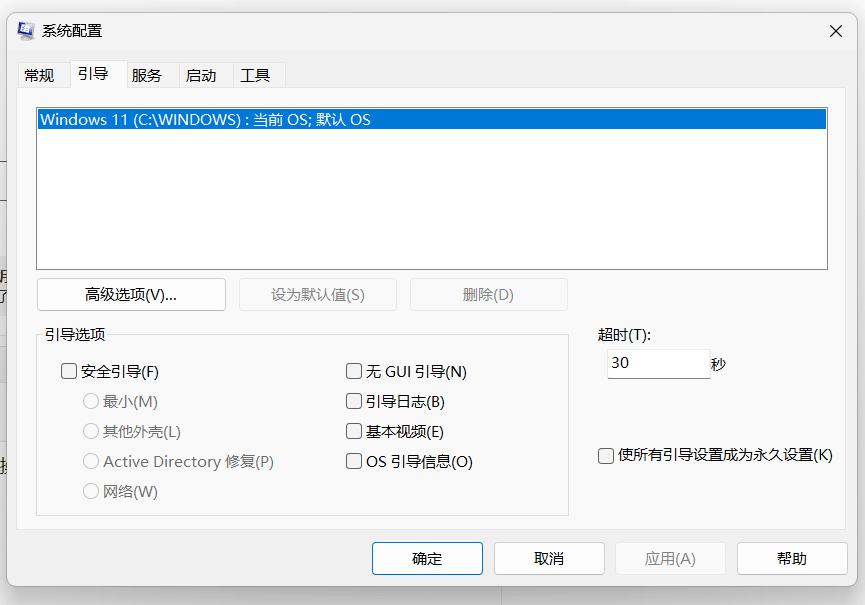
Task: Select Active Directory 修复(P) radio option
Action: pos(91,461)
